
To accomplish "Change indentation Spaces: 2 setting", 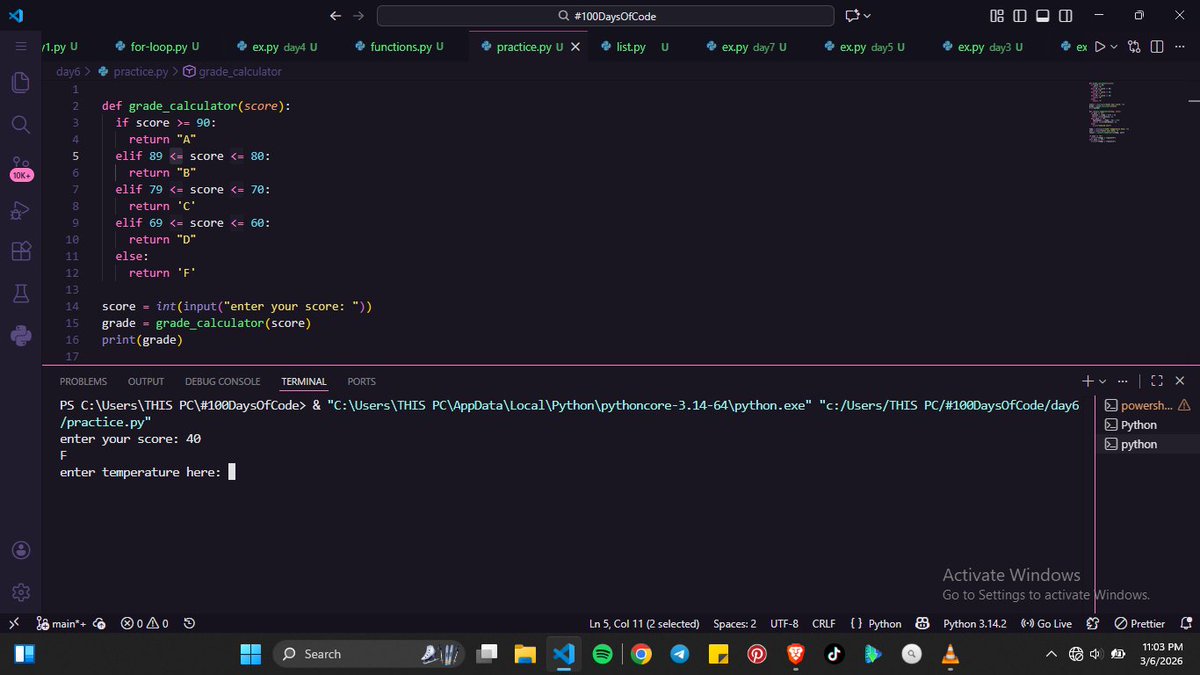I will (735, 623).
